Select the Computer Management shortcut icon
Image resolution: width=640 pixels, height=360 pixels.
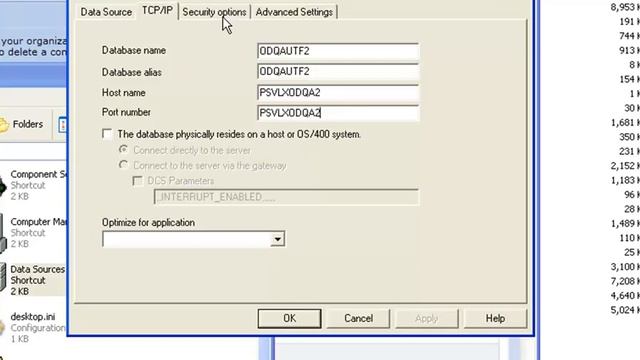tap(3, 233)
